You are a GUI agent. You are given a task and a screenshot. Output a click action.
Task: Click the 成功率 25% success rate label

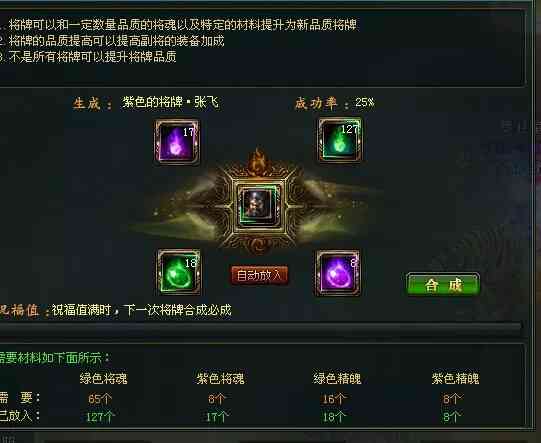[x=335, y=103]
